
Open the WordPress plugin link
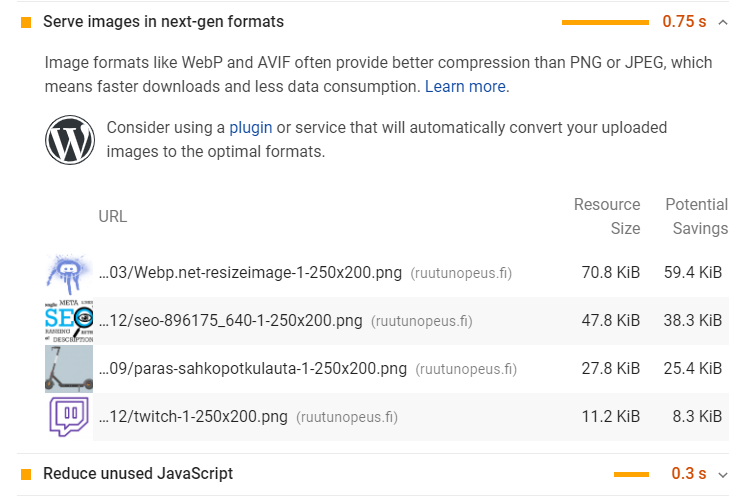(250, 128)
